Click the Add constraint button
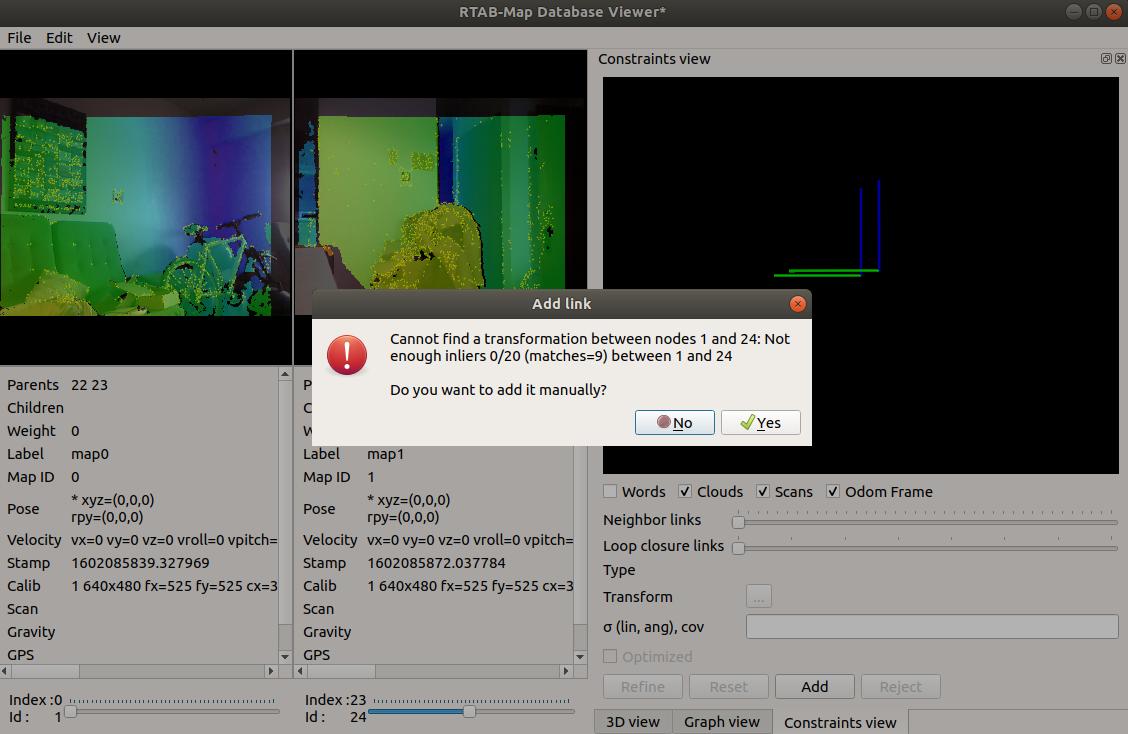Image resolution: width=1128 pixels, height=734 pixels. [x=814, y=687]
